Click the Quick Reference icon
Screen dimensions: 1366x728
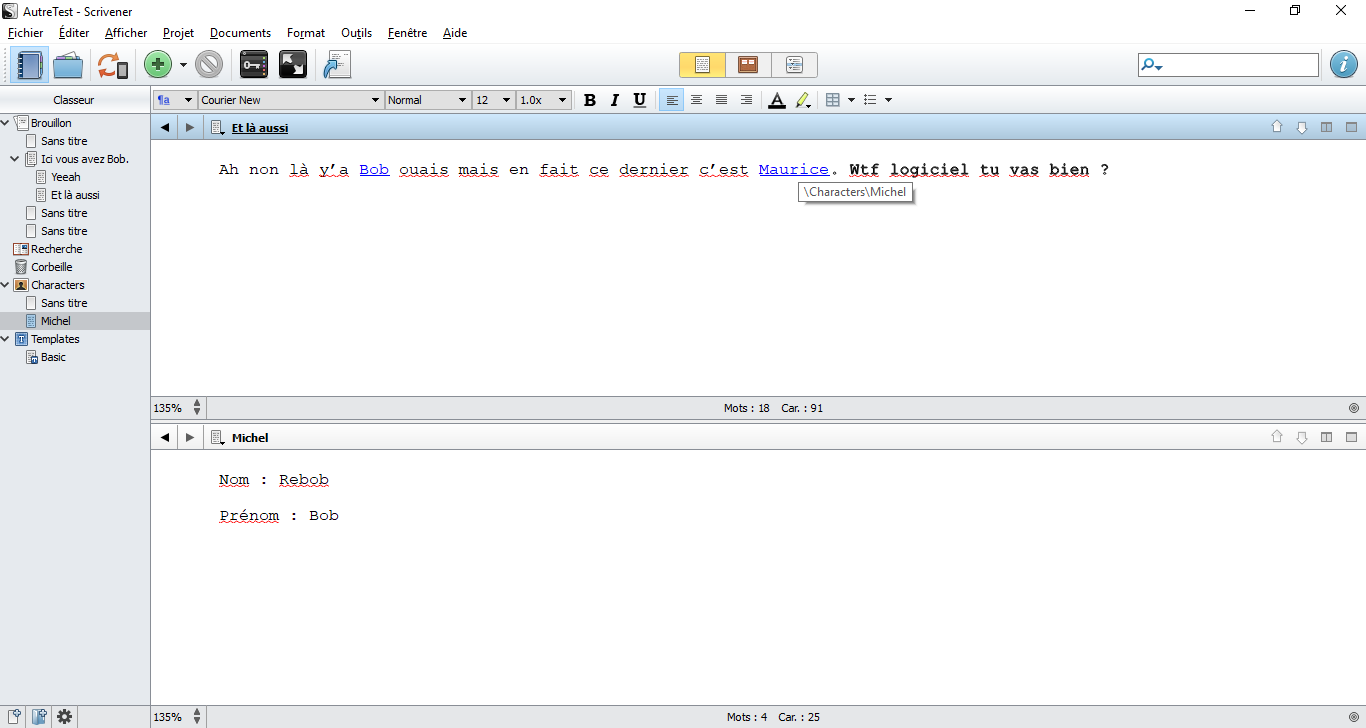coord(335,66)
